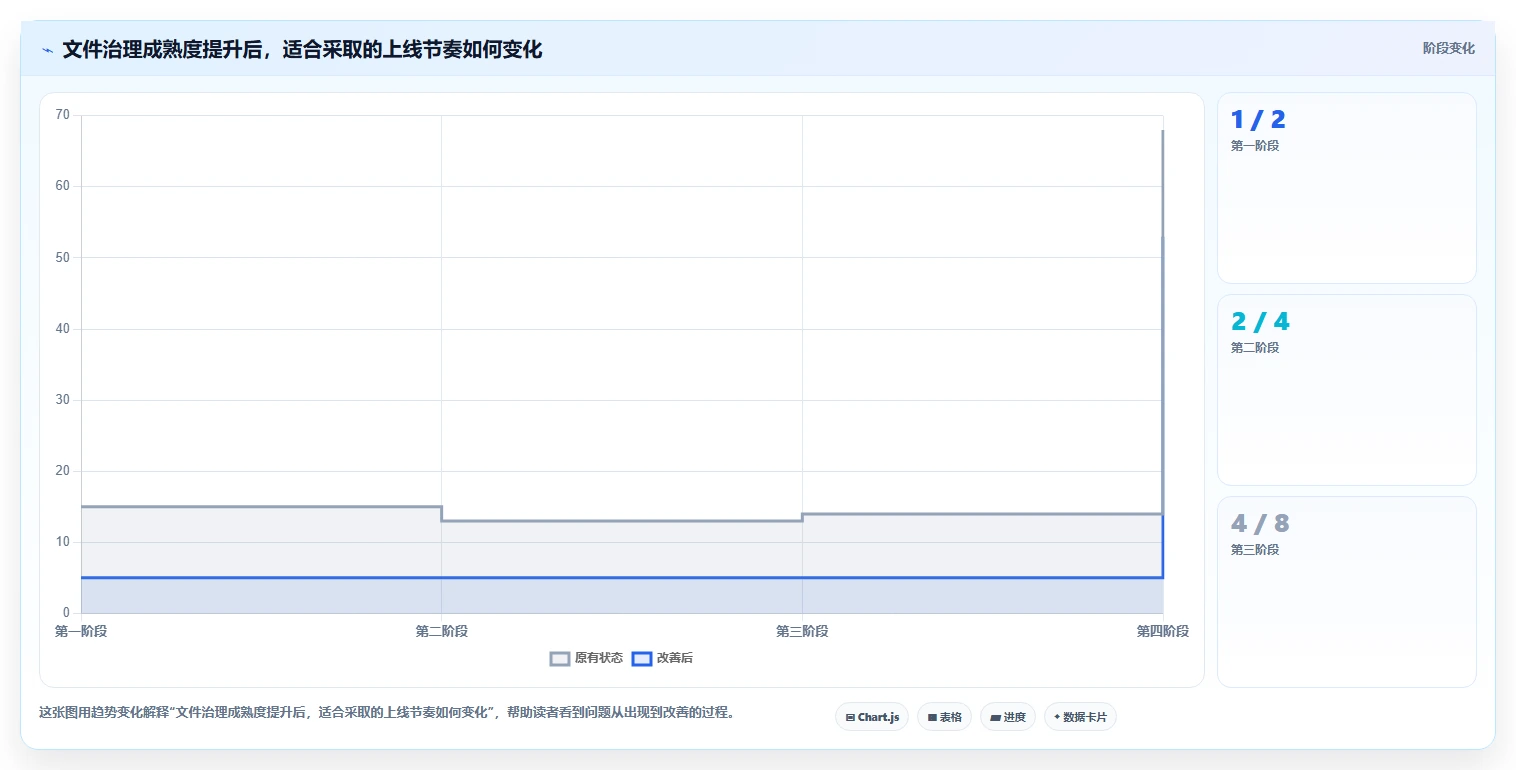1516x770 pixels.
Task: Click the description text below the chart
Action: 387,713
